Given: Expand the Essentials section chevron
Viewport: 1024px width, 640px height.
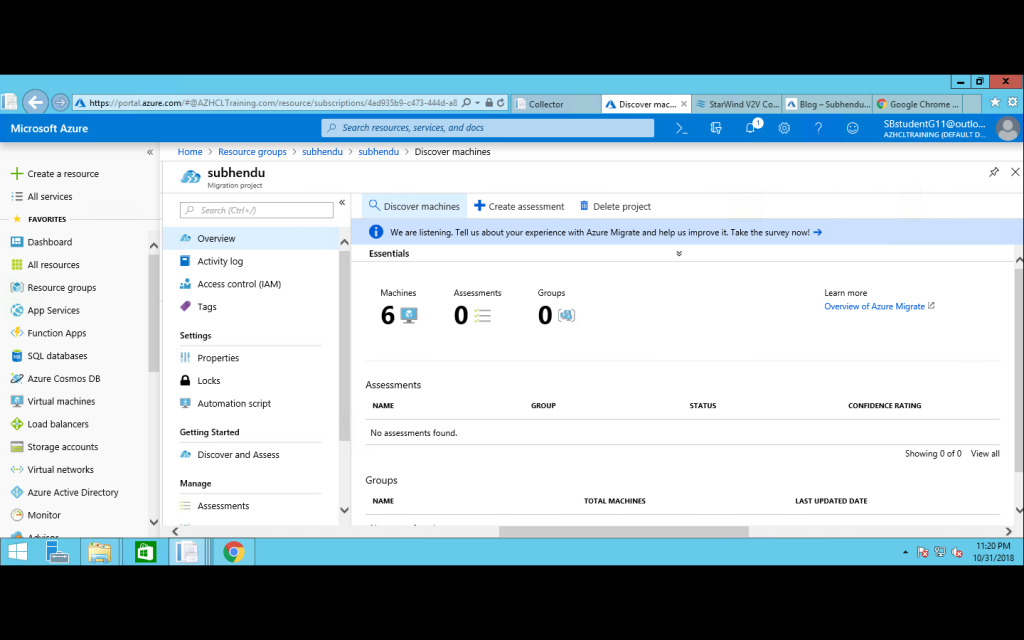Looking at the screenshot, I should (x=679, y=253).
